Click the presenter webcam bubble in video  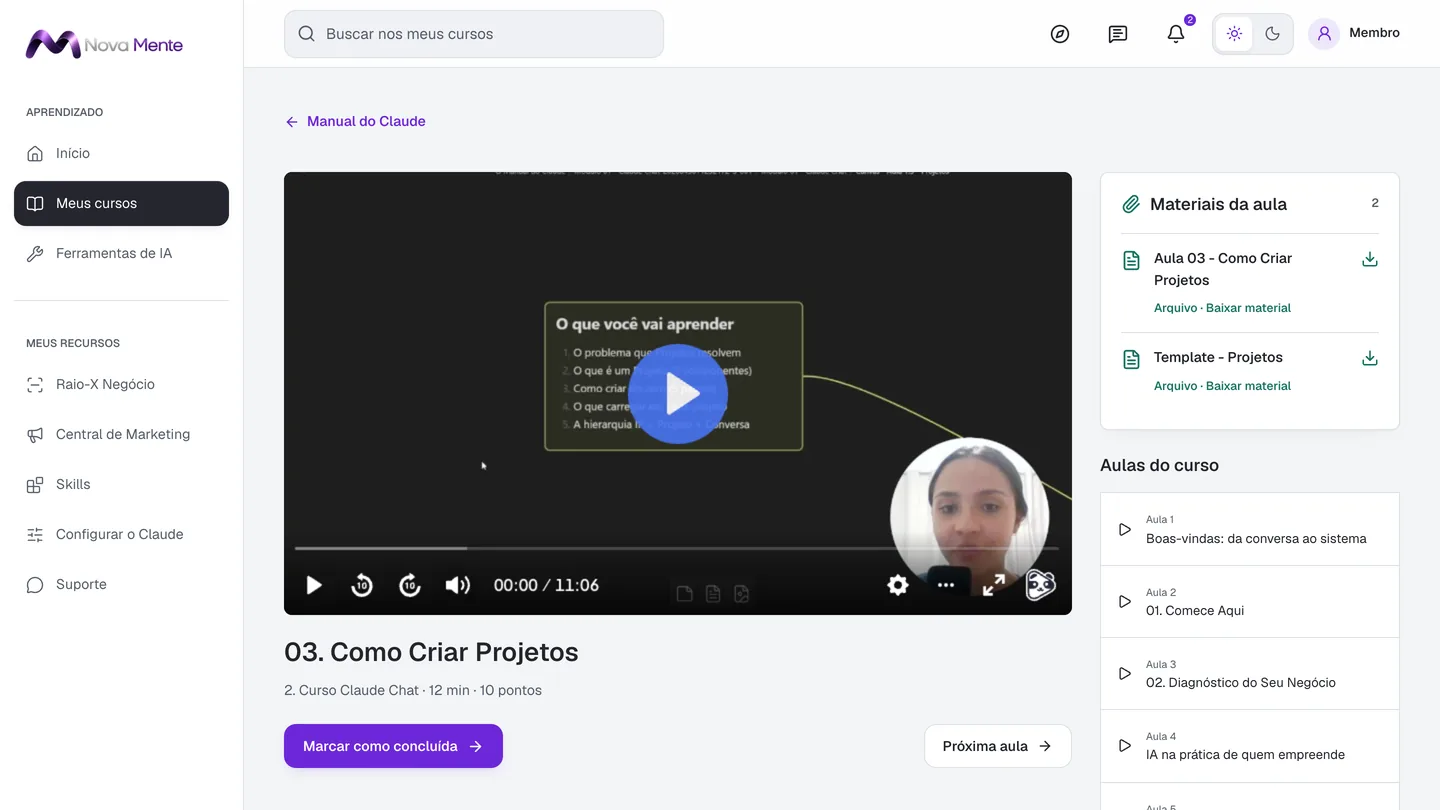pyautogui.click(x=969, y=517)
